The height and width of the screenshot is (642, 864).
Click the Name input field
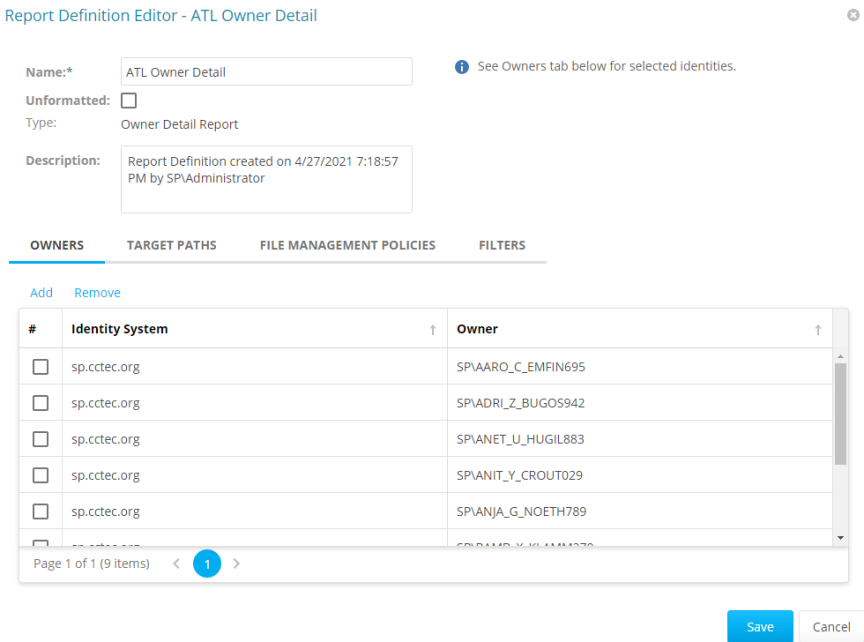[x=267, y=72]
